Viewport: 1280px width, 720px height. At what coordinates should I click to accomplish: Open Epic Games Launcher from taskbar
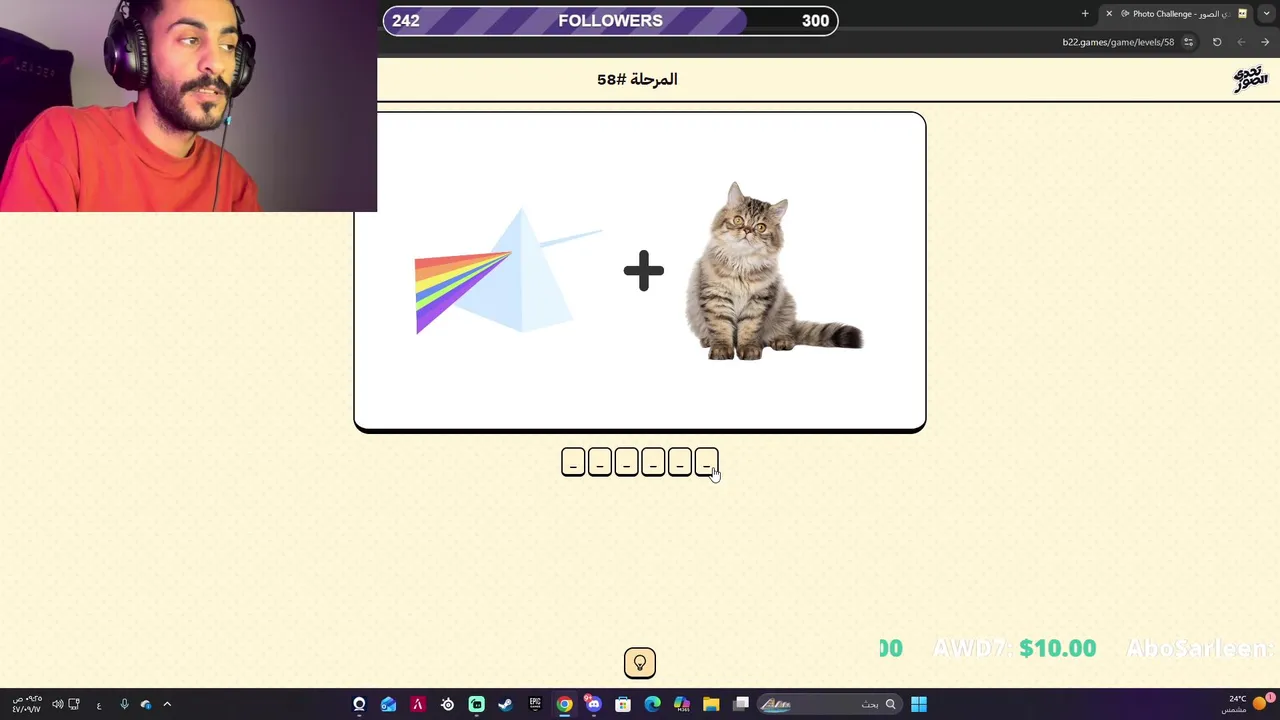coord(535,704)
